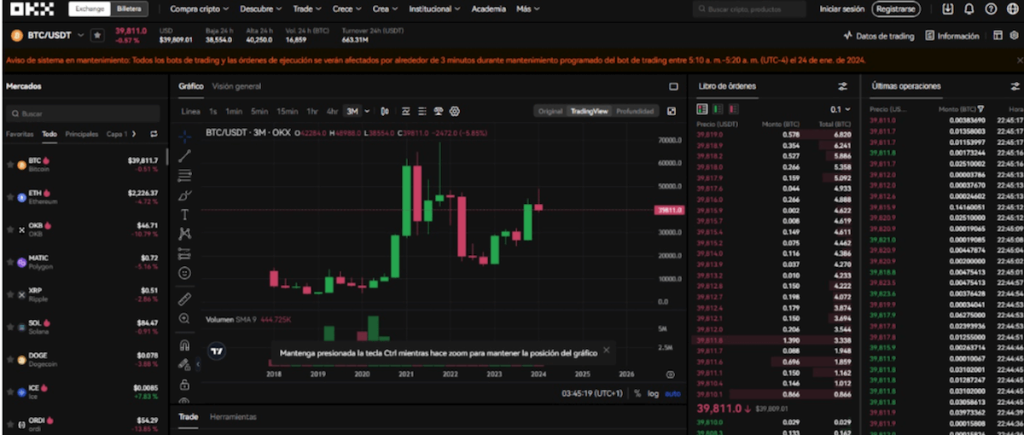This screenshot has height=435, width=1024.
Task: Toggle log scale on chart
Action: click(x=653, y=394)
